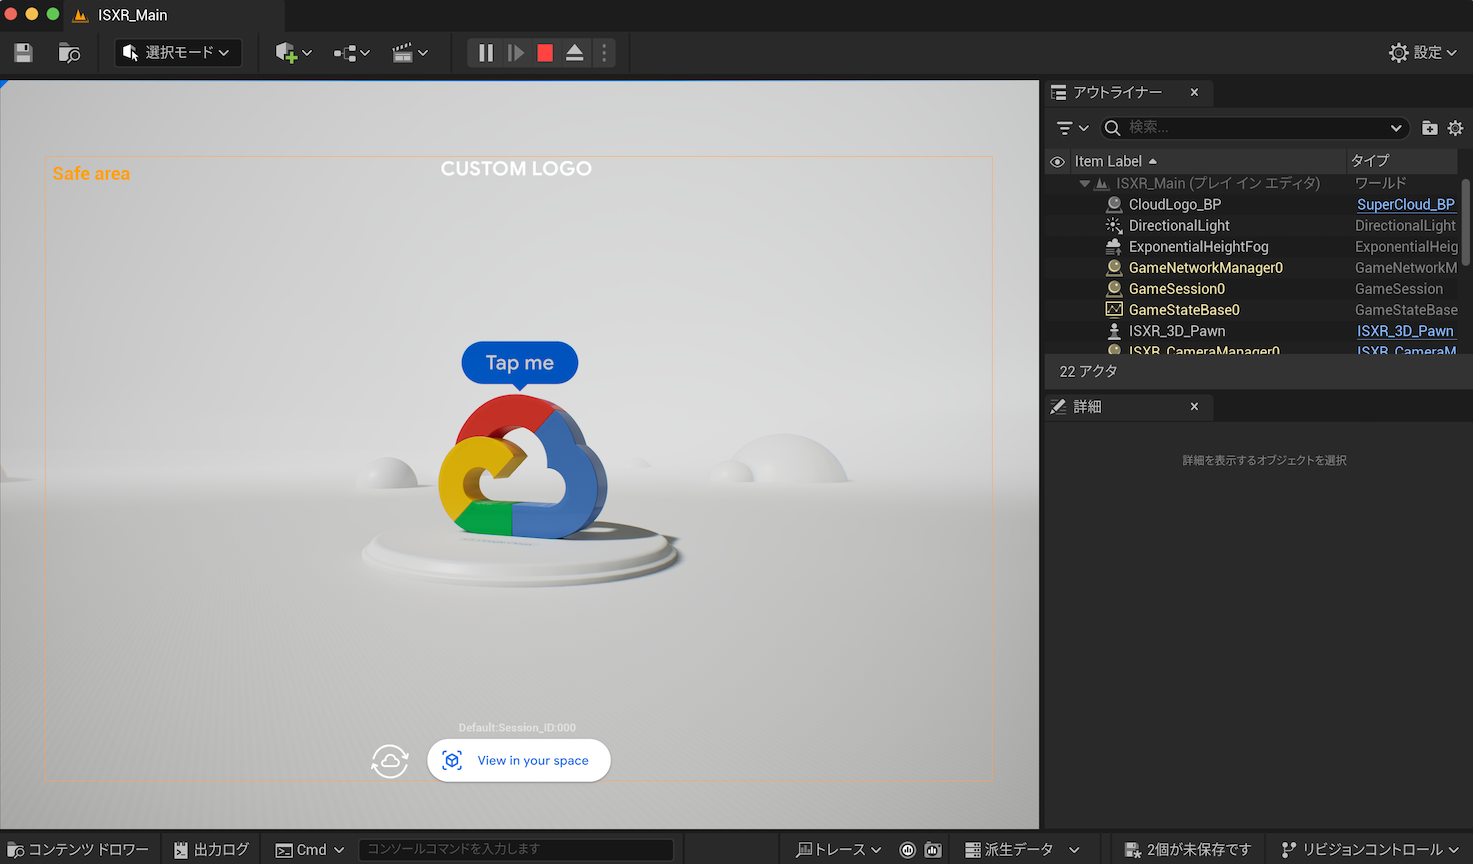
Task: Click the console command input field
Action: click(515, 849)
